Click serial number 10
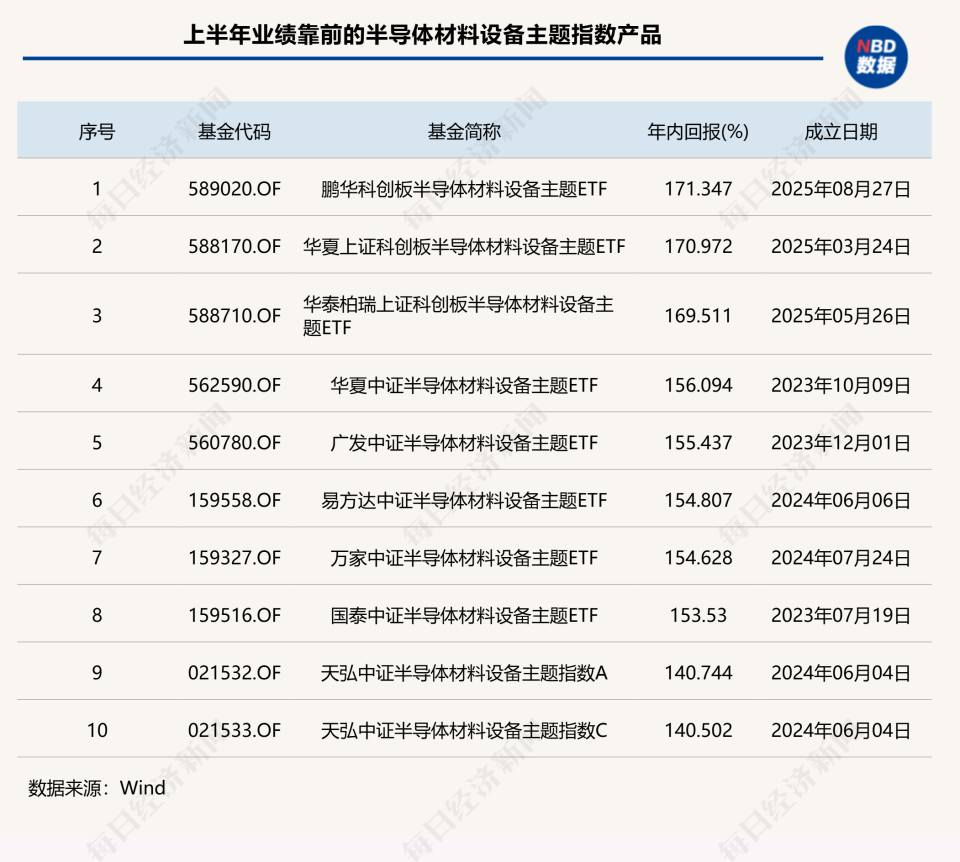Image resolution: width=960 pixels, height=862 pixels. (97, 730)
